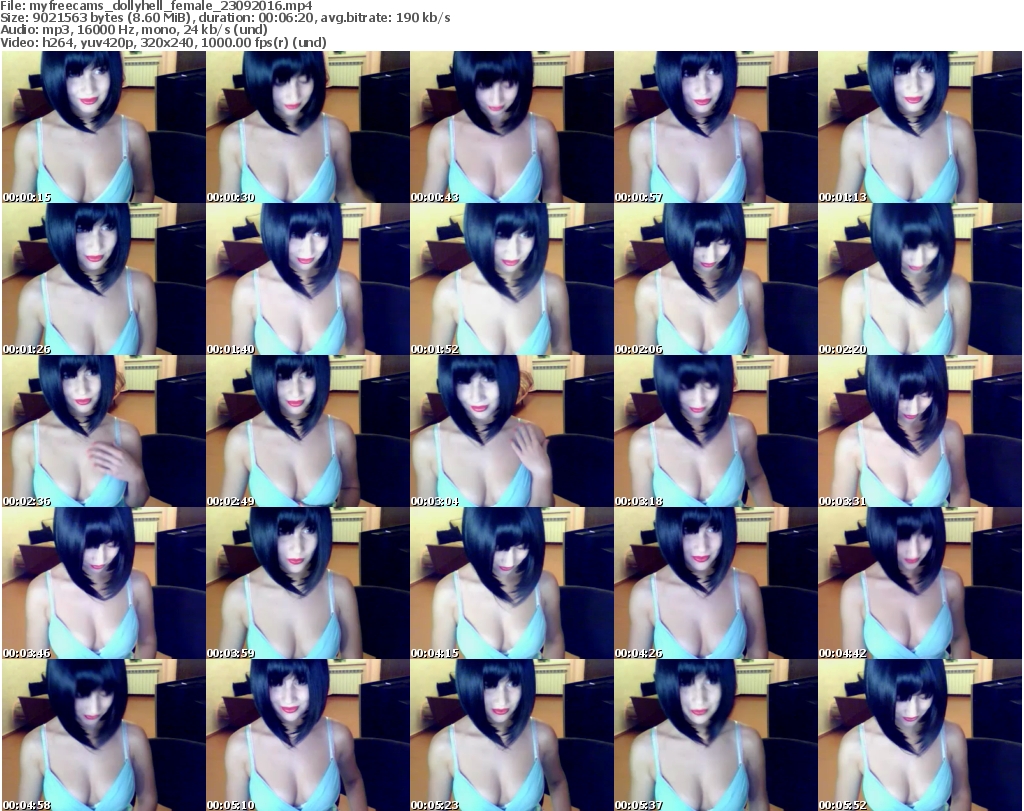This screenshot has height=811, width=1024.
Task: Select the thumbnail stamped 00:00:15
Action: [x=104, y=127]
